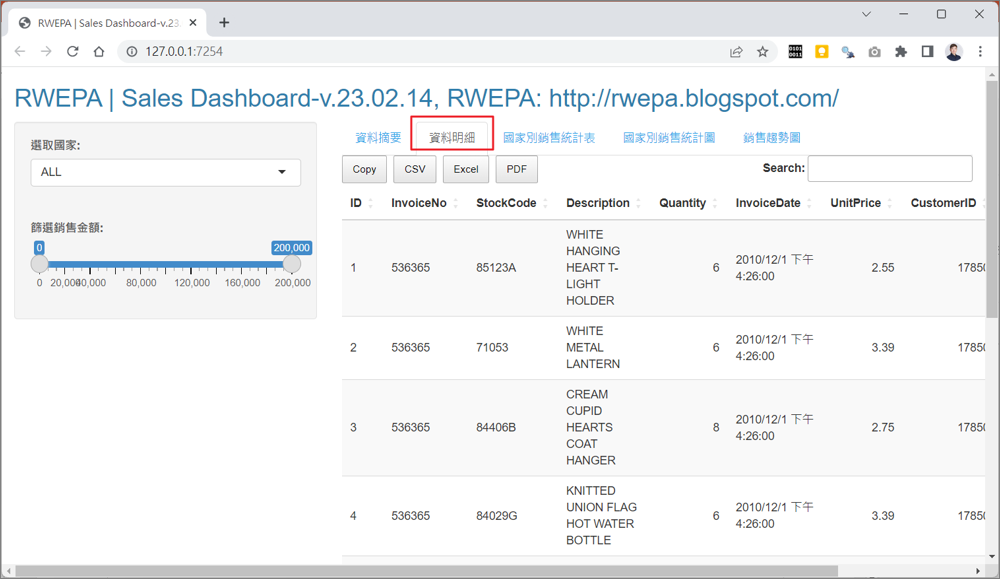This screenshot has height=579, width=1000.
Task: Open new browser tab with plus icon
Action: (224, 22)
